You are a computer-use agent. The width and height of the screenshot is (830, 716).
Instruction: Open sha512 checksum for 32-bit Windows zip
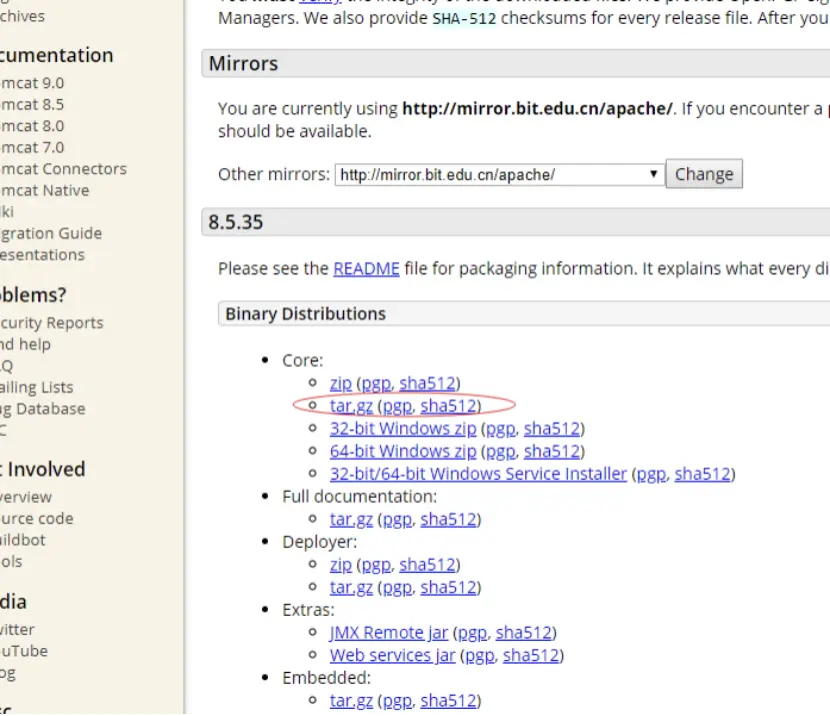click(x=552, y=429)
